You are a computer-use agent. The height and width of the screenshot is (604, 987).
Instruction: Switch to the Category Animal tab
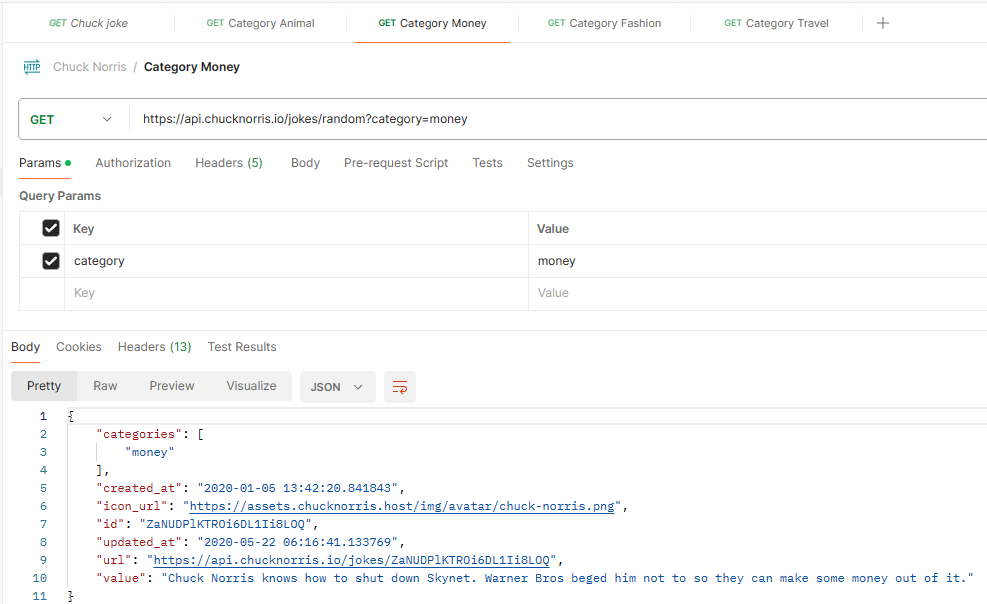point(260,23)
